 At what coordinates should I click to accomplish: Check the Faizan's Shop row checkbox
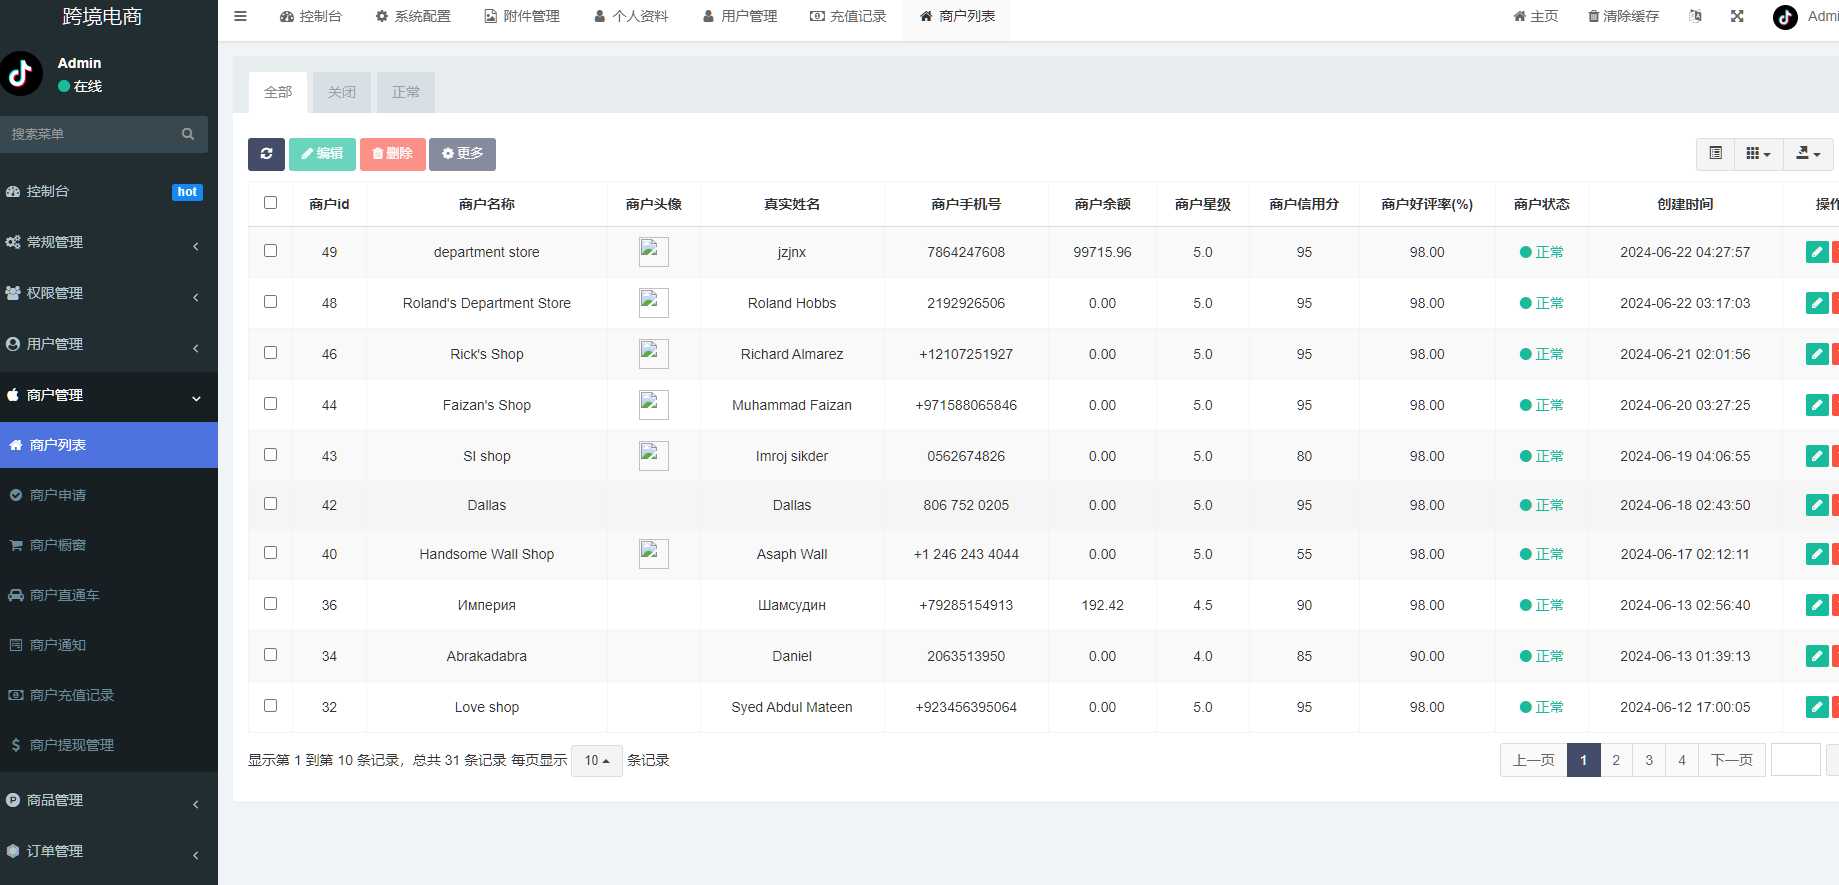pyautogui.click(x=270, y=404)
